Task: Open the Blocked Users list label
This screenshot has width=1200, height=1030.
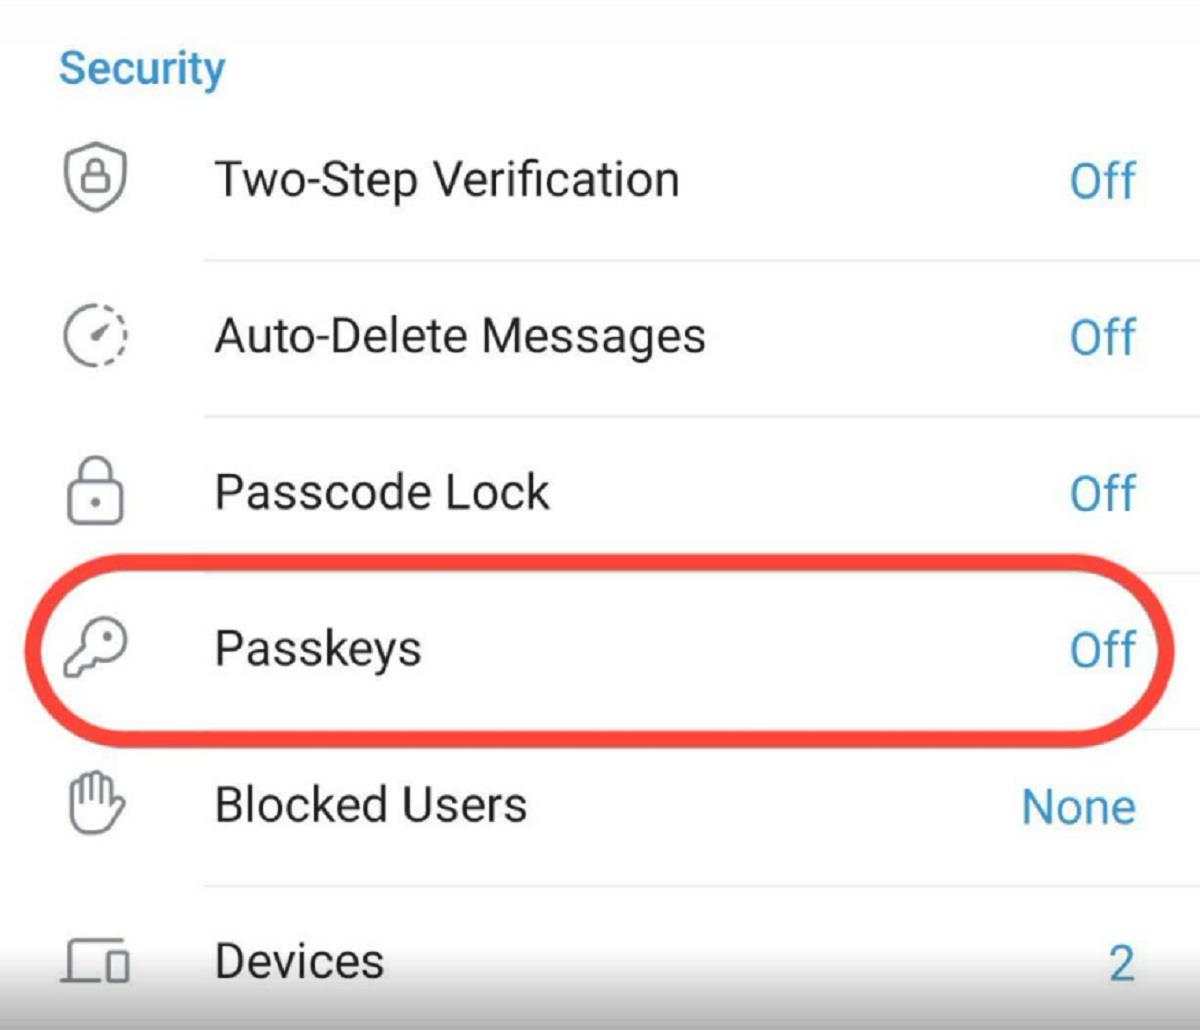Action: point(371,805)
